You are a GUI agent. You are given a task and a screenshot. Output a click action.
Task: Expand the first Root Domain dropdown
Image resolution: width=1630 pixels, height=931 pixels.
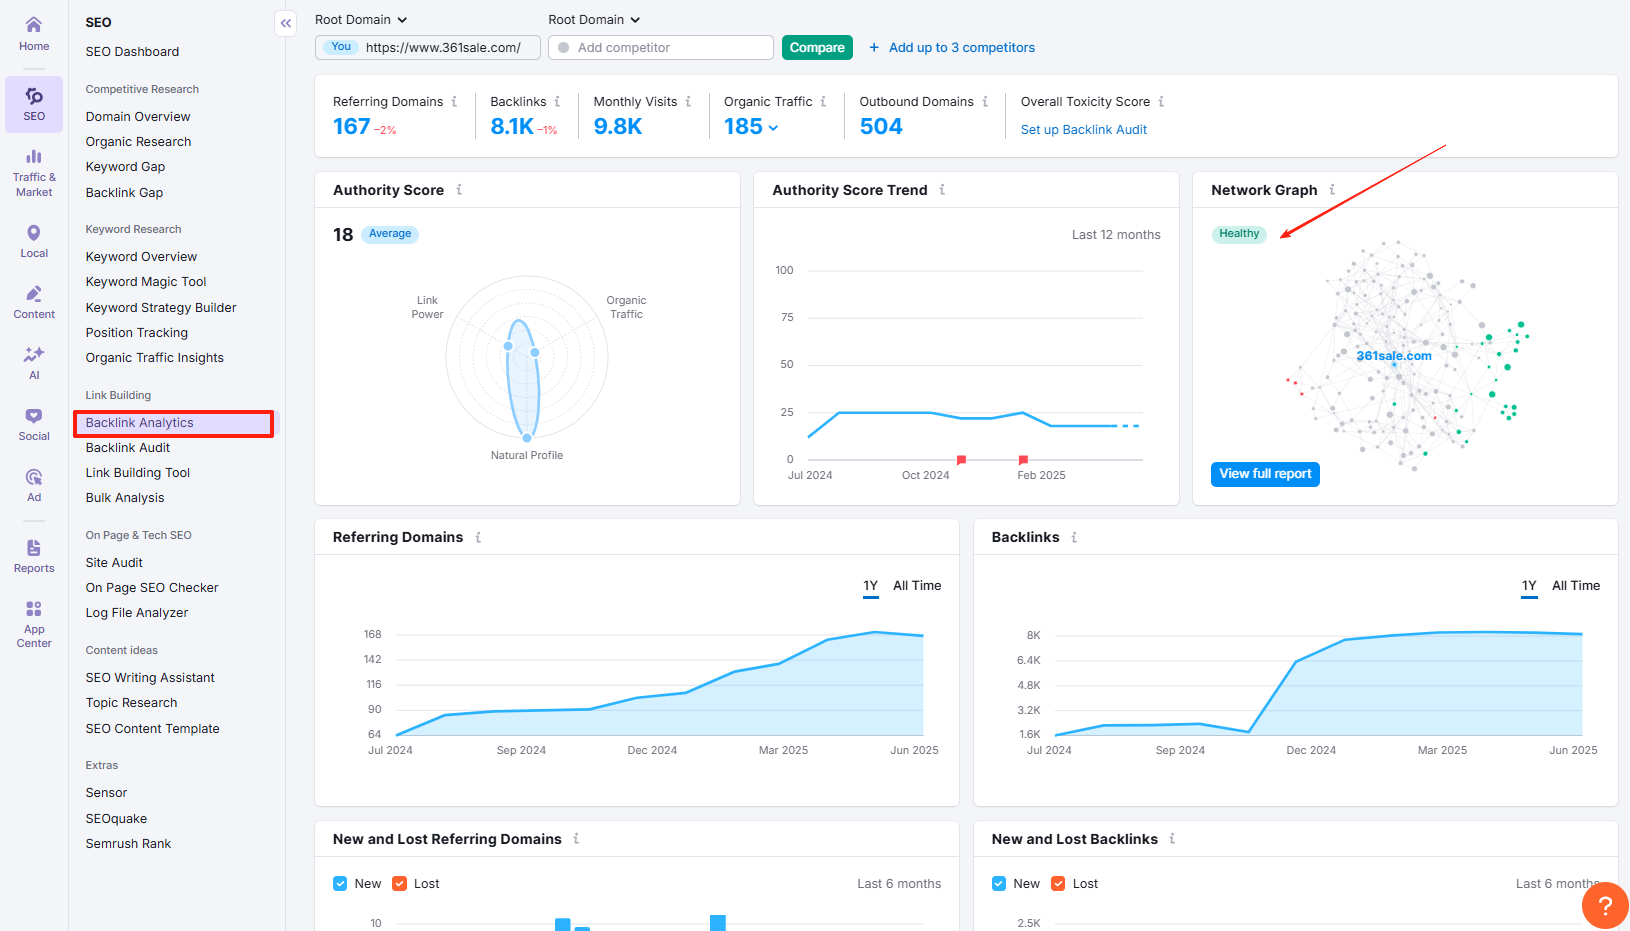pos(361,20)
